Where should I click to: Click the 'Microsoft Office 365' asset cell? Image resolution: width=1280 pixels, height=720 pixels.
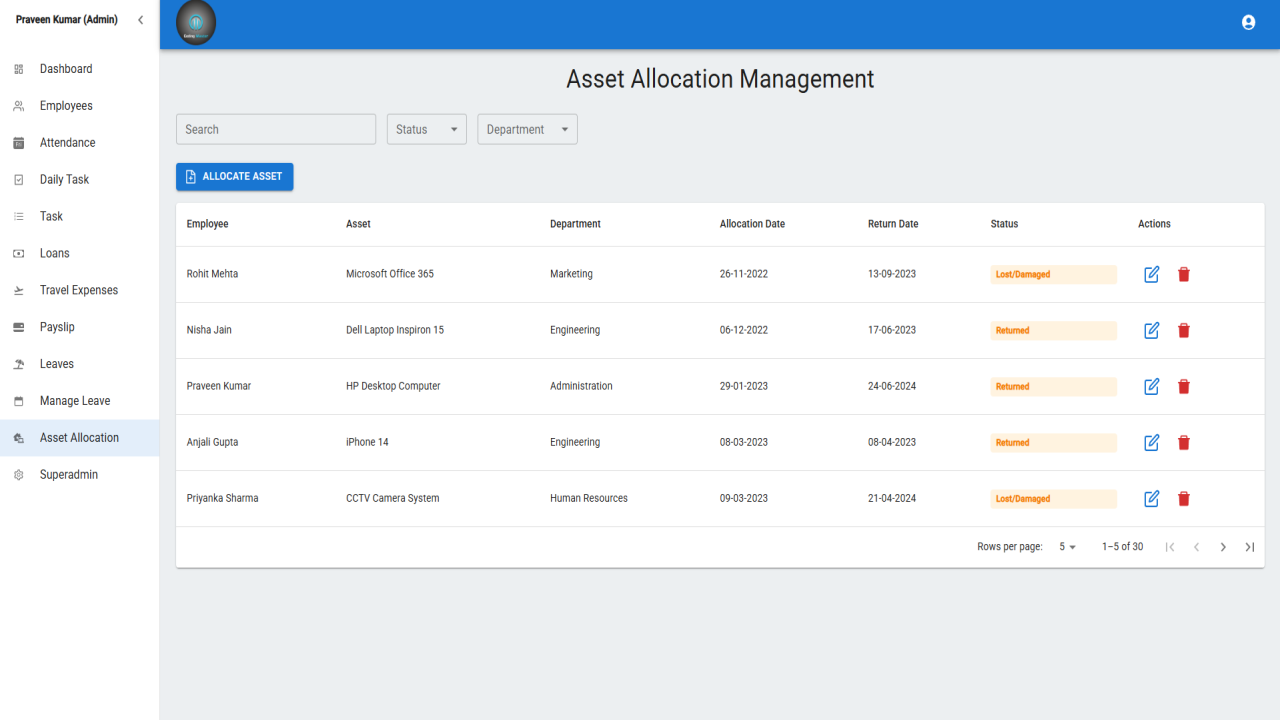coord(390,274)
